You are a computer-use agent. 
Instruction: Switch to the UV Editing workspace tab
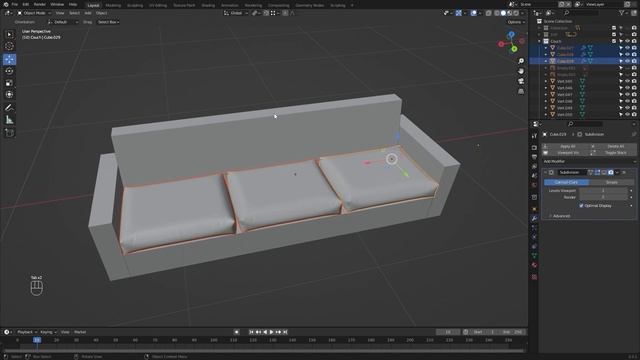click(x=158, y=5)
